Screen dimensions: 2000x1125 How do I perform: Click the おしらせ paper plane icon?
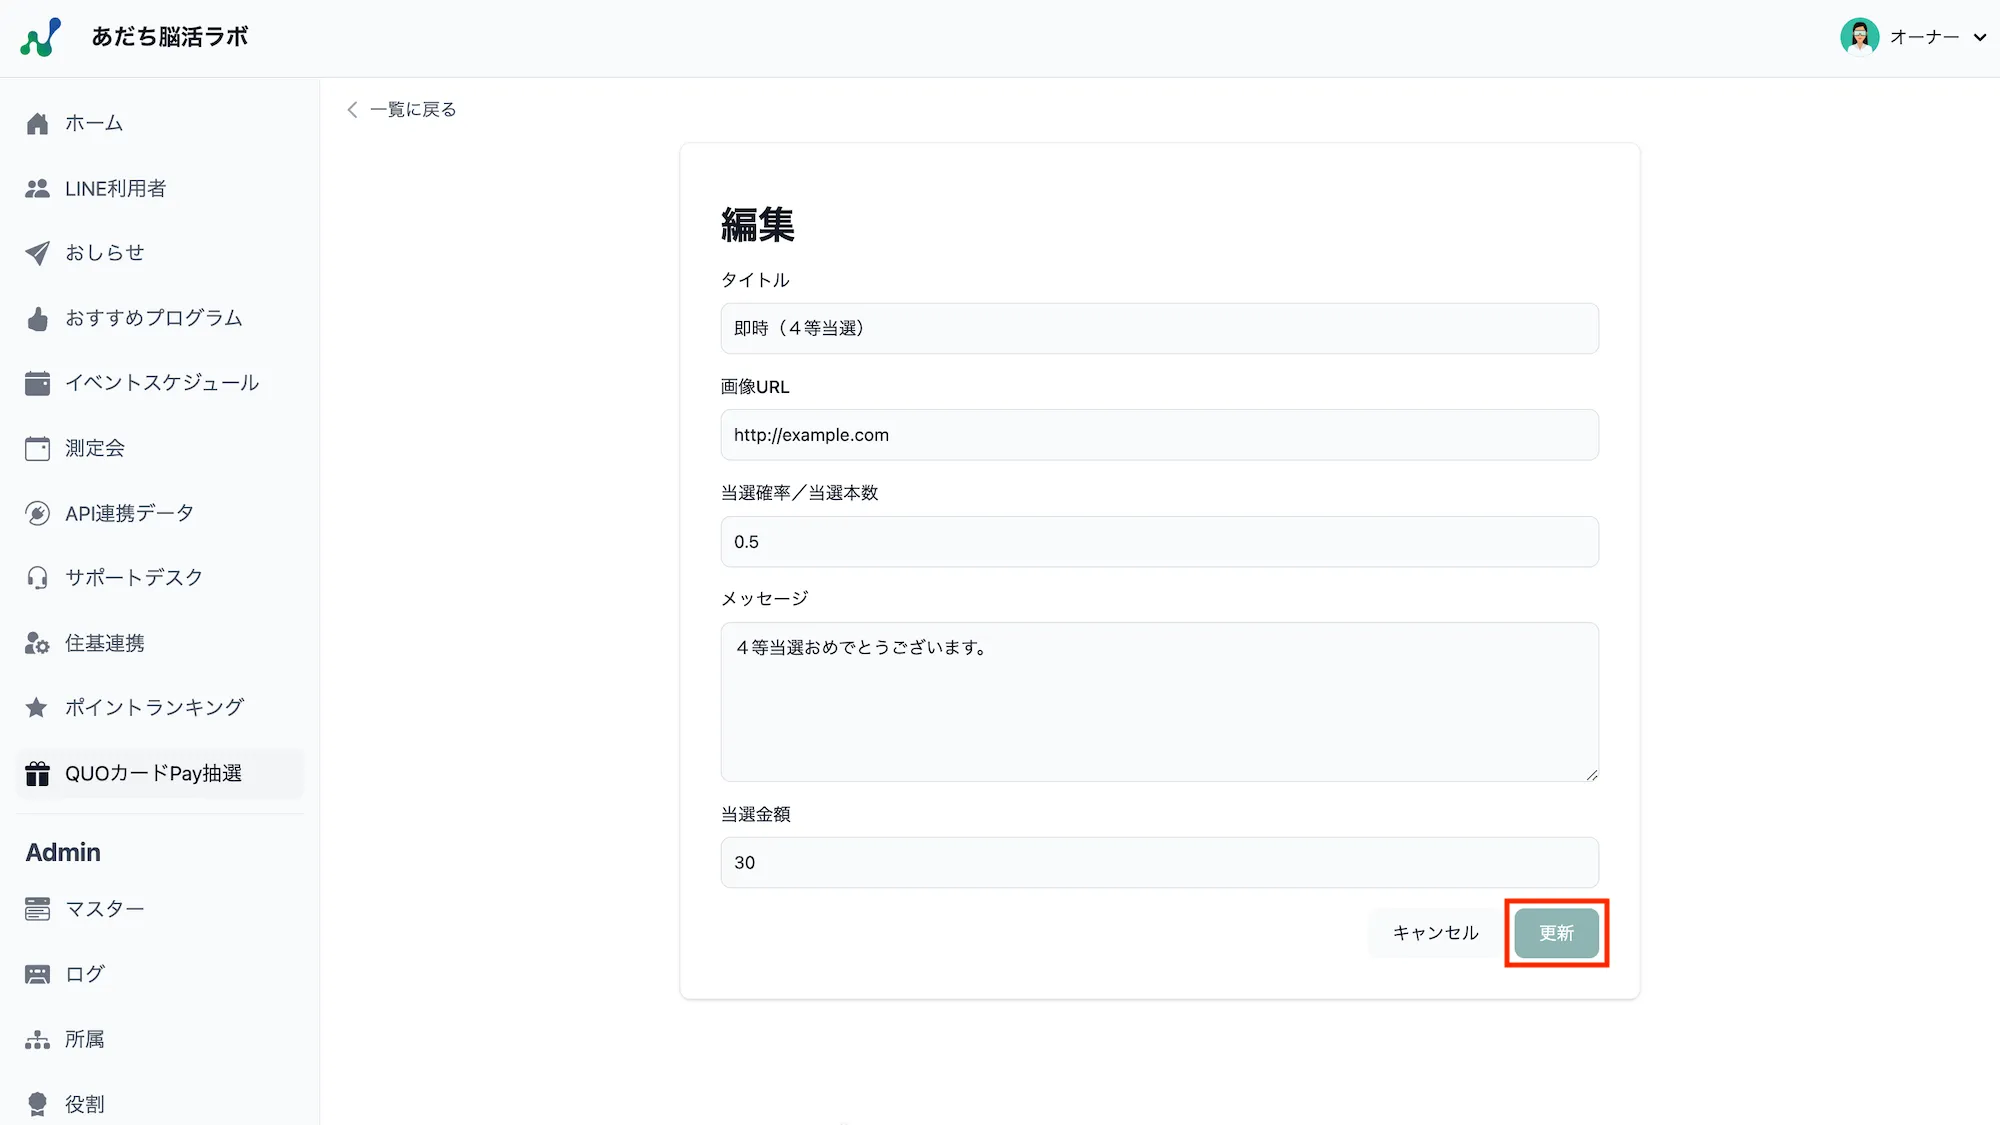pos(37,253)
